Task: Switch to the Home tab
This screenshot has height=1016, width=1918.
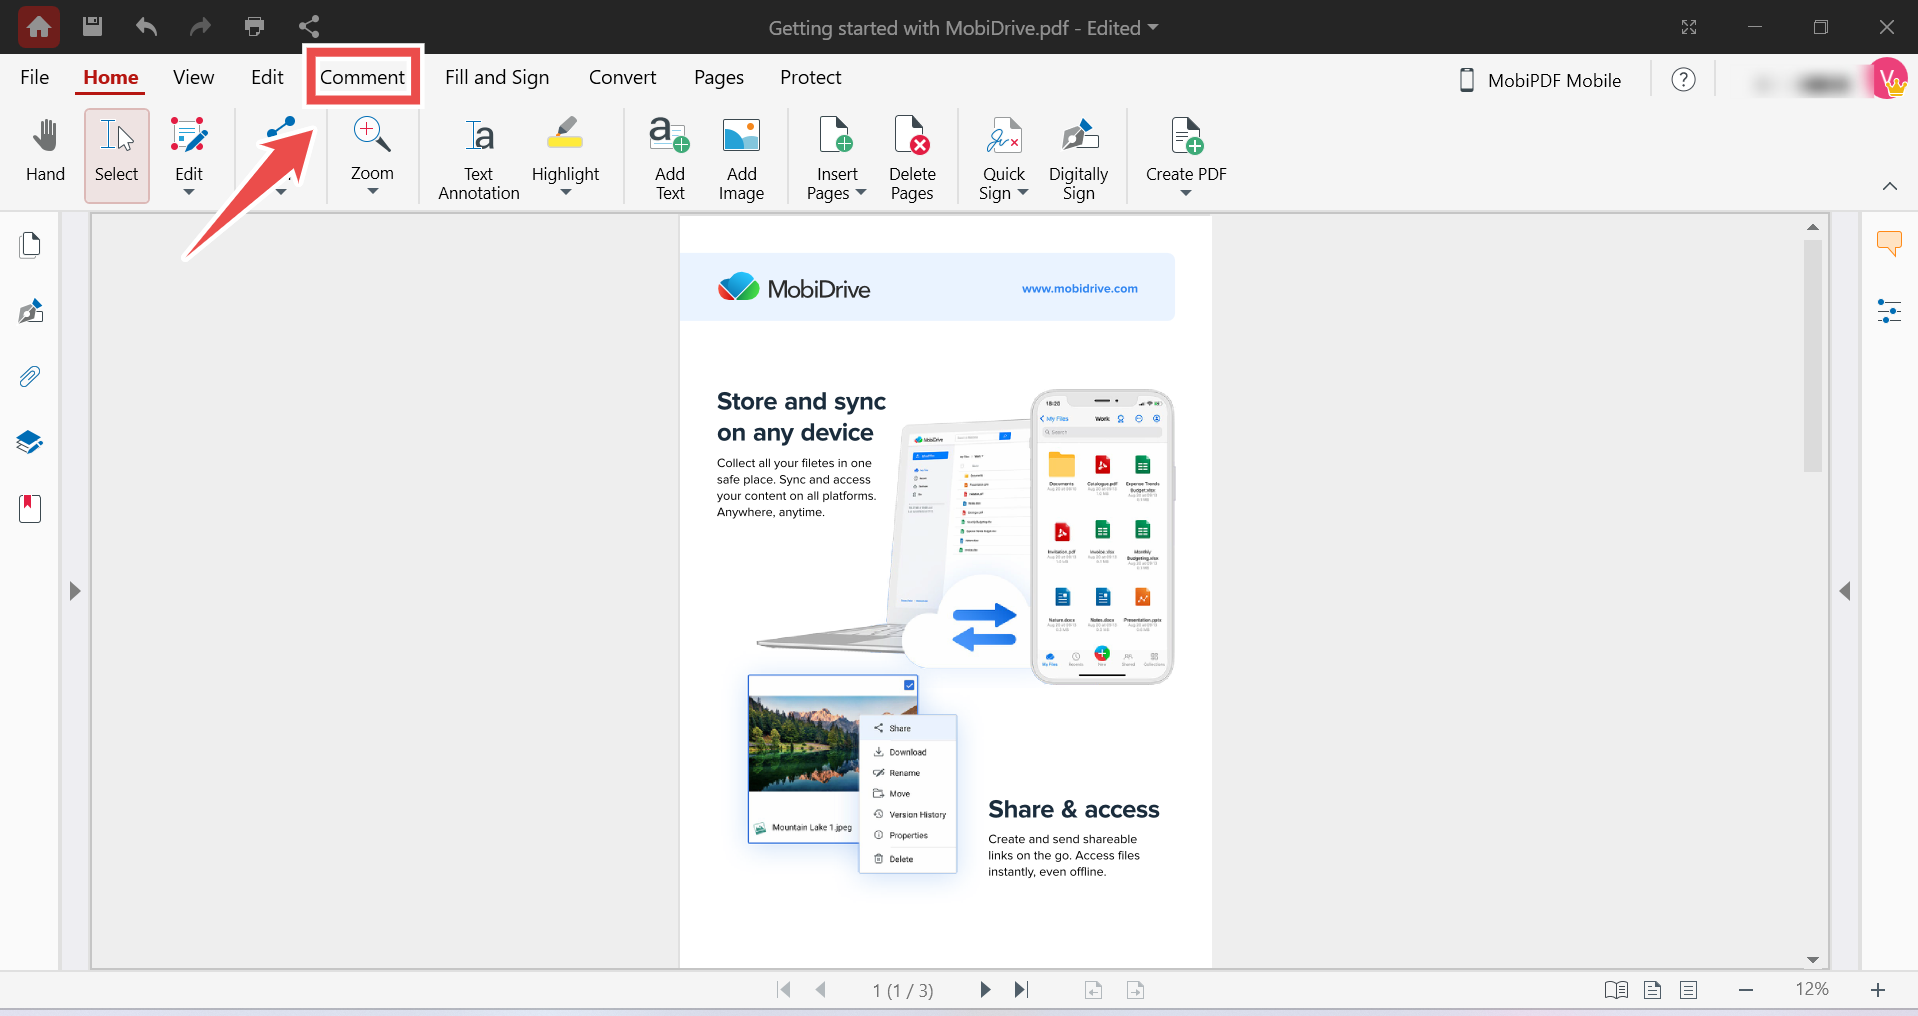Action: pyautogui.click(x=111, y=77)
